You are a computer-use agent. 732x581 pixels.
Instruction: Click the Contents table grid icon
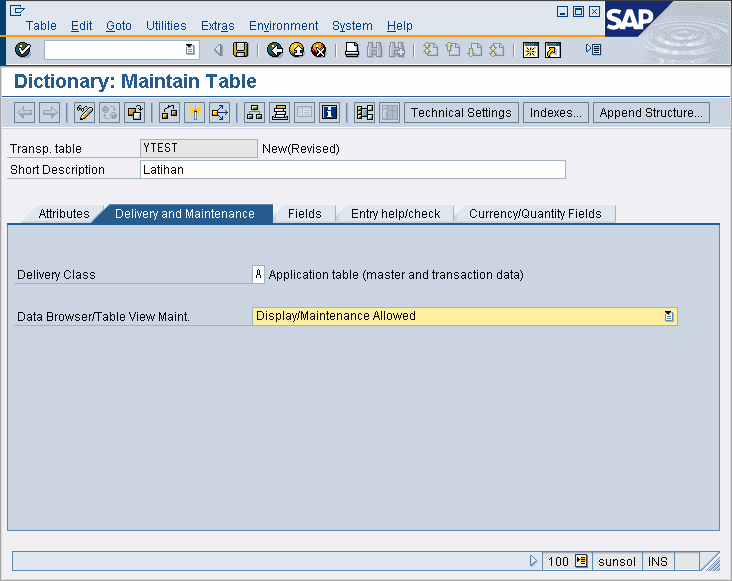pyautogui.click(x=390, y=112)
